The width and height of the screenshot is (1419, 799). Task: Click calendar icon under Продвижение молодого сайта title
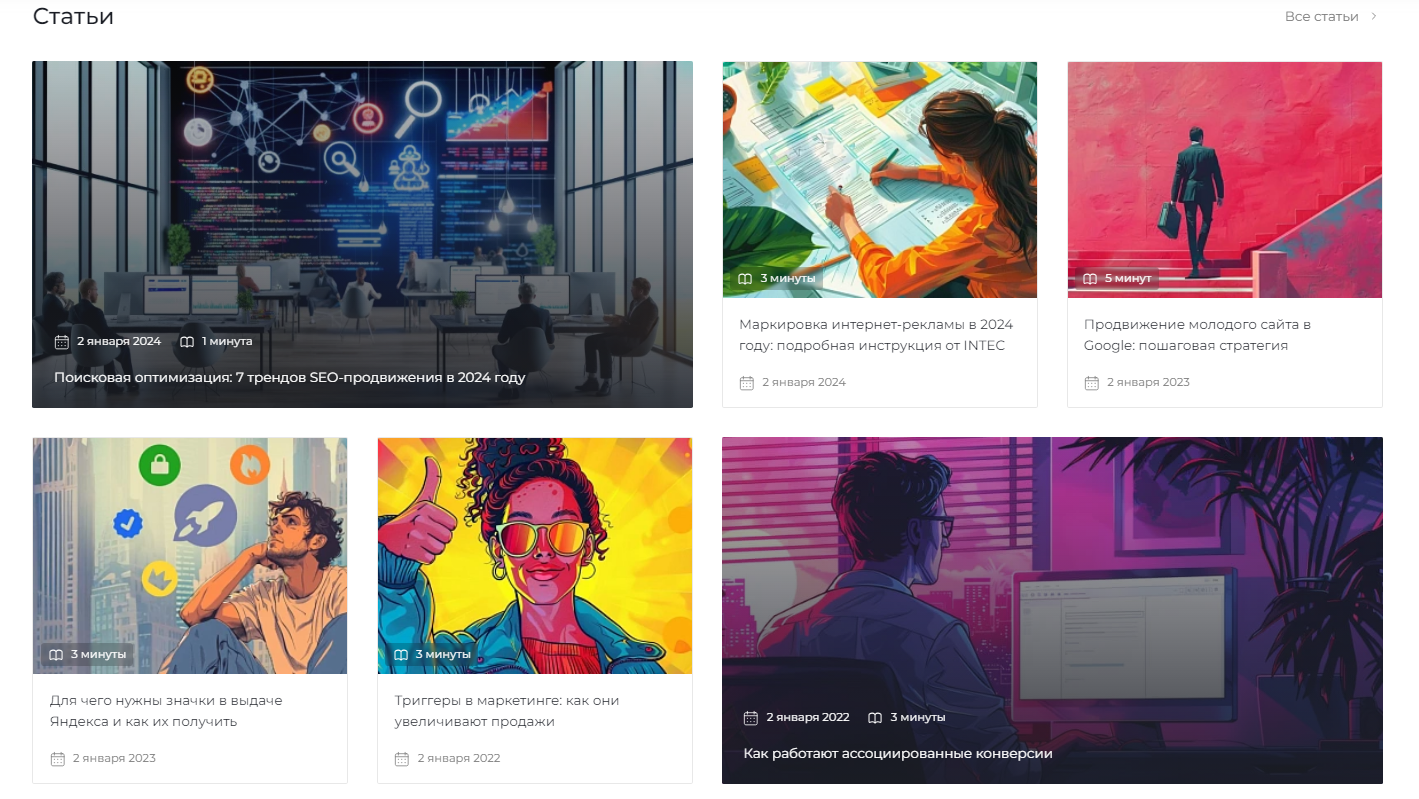(x=1092, y=382)
